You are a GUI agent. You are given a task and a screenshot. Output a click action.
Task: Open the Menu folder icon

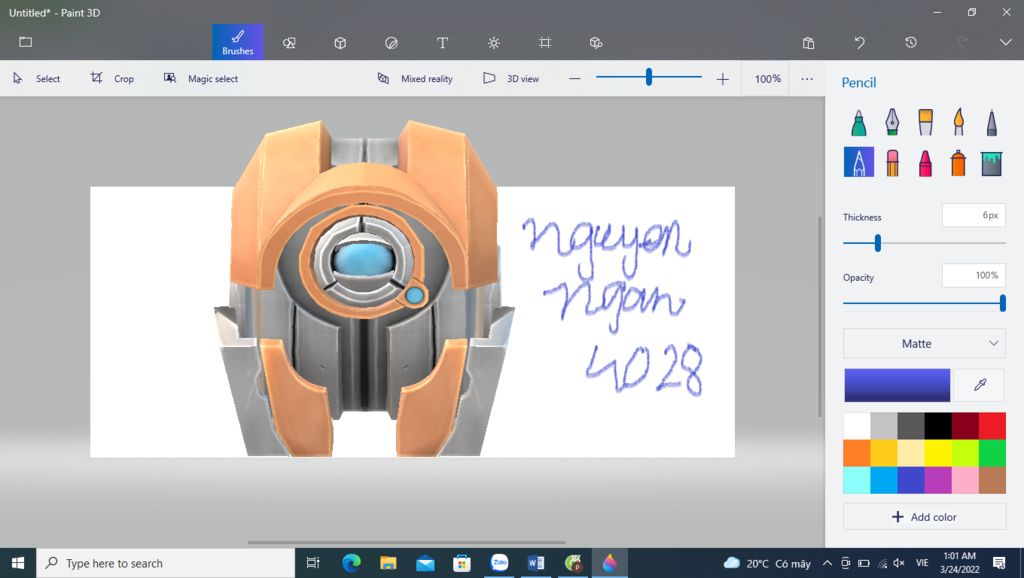(25, 42)
